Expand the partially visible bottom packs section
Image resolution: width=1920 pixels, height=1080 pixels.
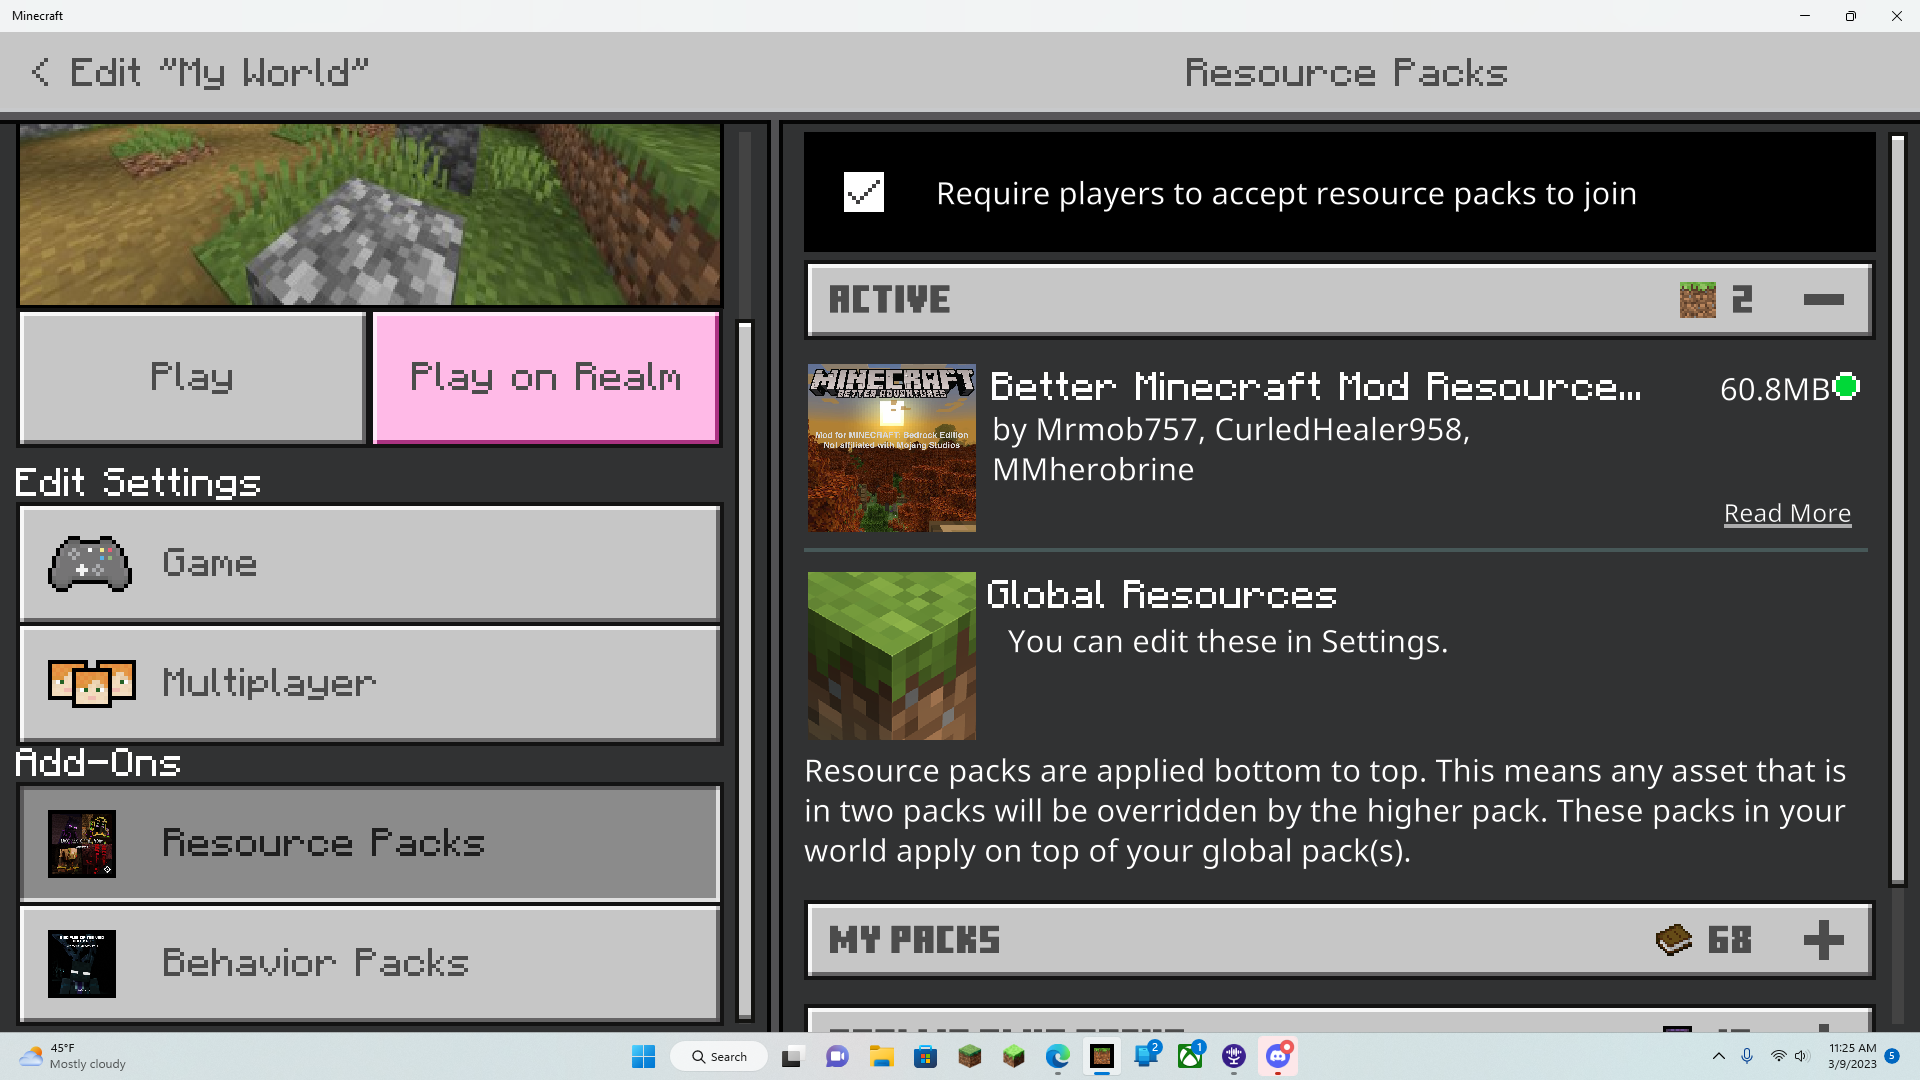point(1823,1026)
